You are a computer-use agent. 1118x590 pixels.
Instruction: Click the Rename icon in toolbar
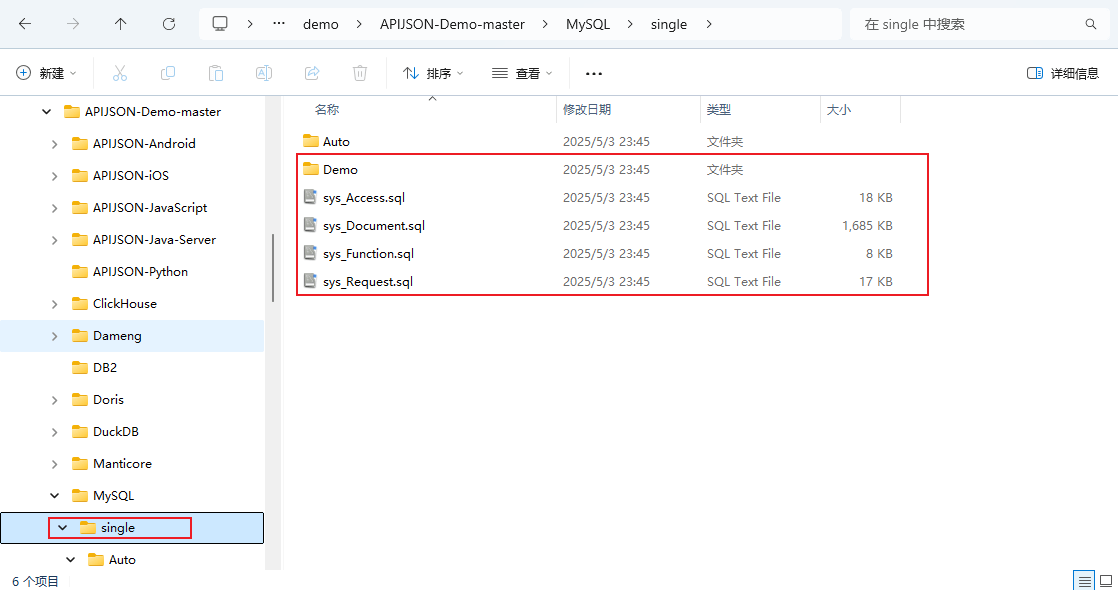264,73
